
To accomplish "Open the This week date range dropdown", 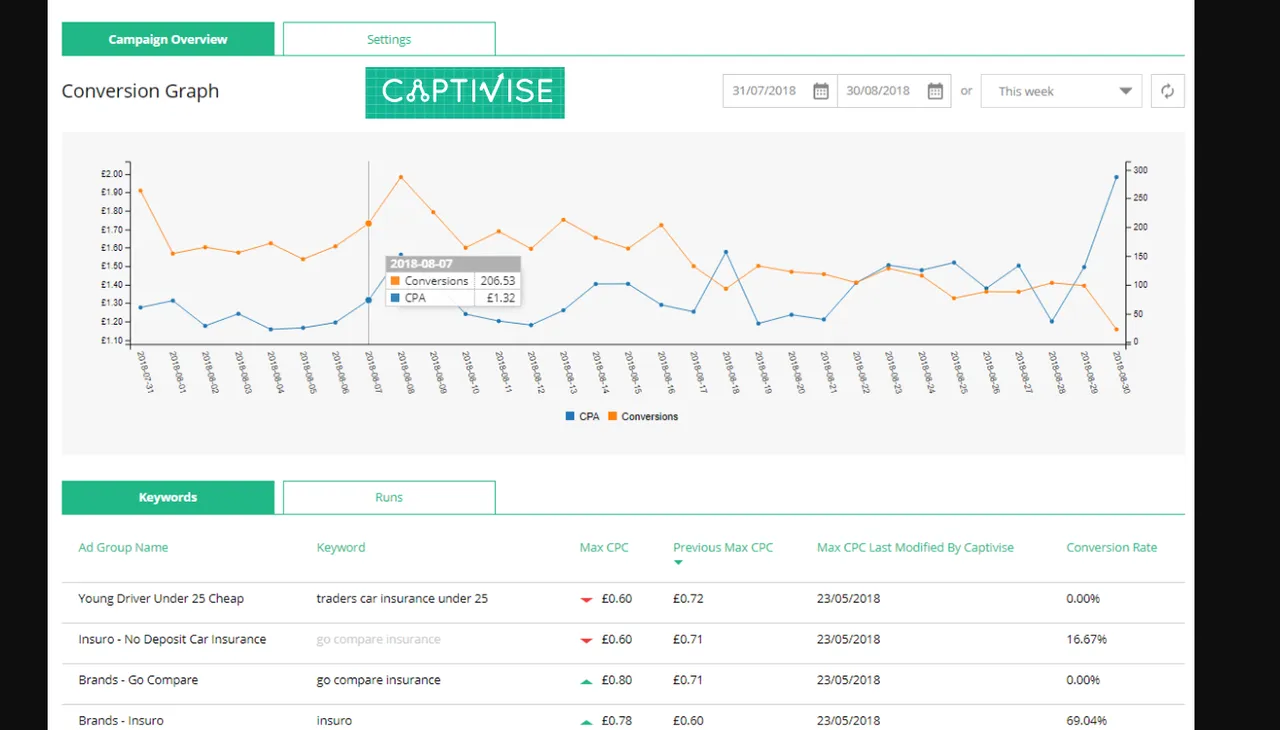I will pyautogui.click(x=1061, y=91).
